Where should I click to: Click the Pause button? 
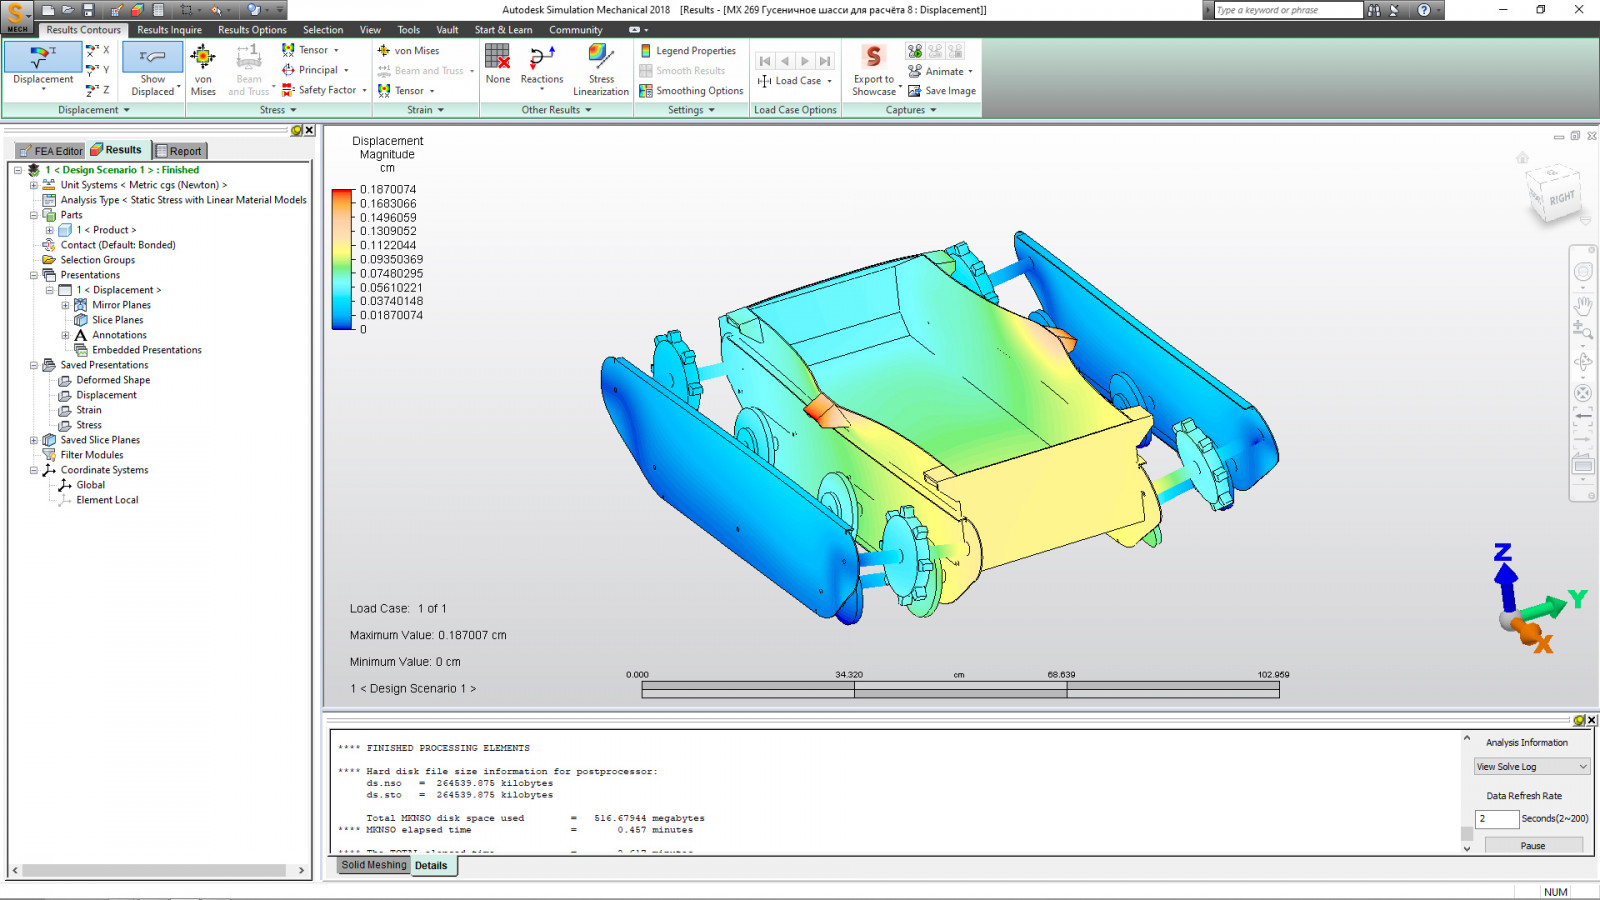coord(1533,846)
